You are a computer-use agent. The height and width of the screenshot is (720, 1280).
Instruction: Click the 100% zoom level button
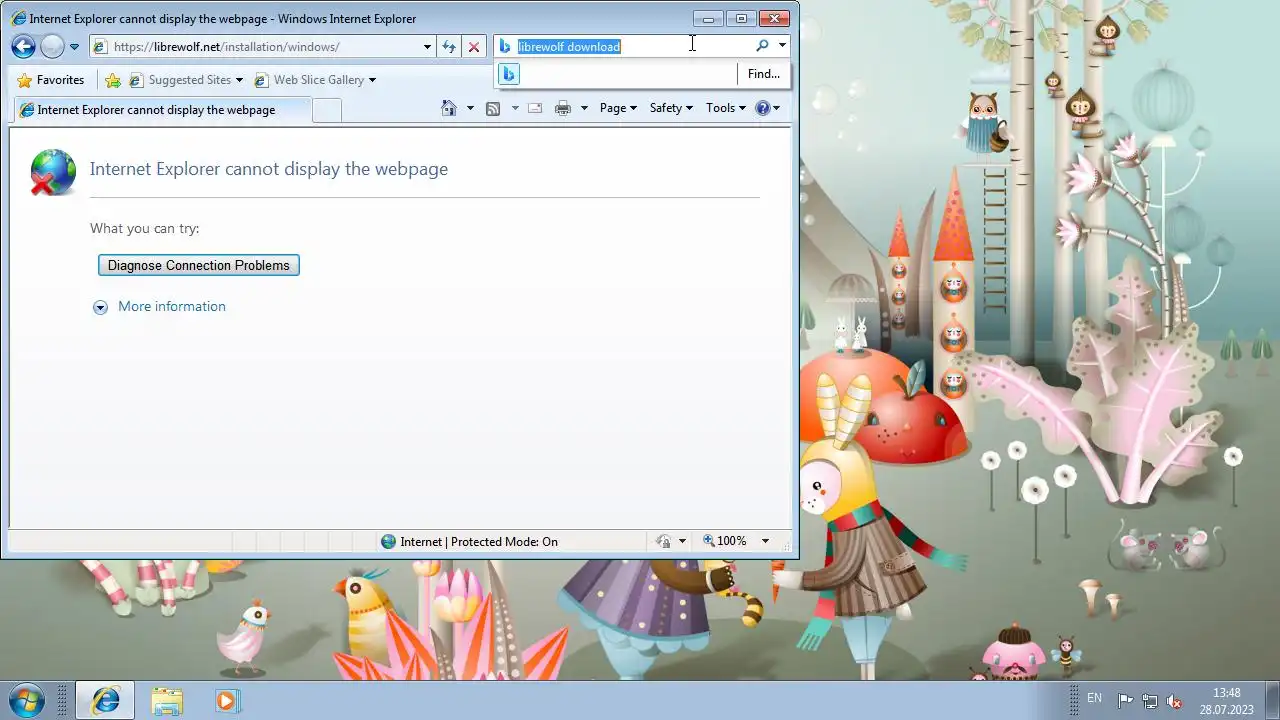[725, 541]
